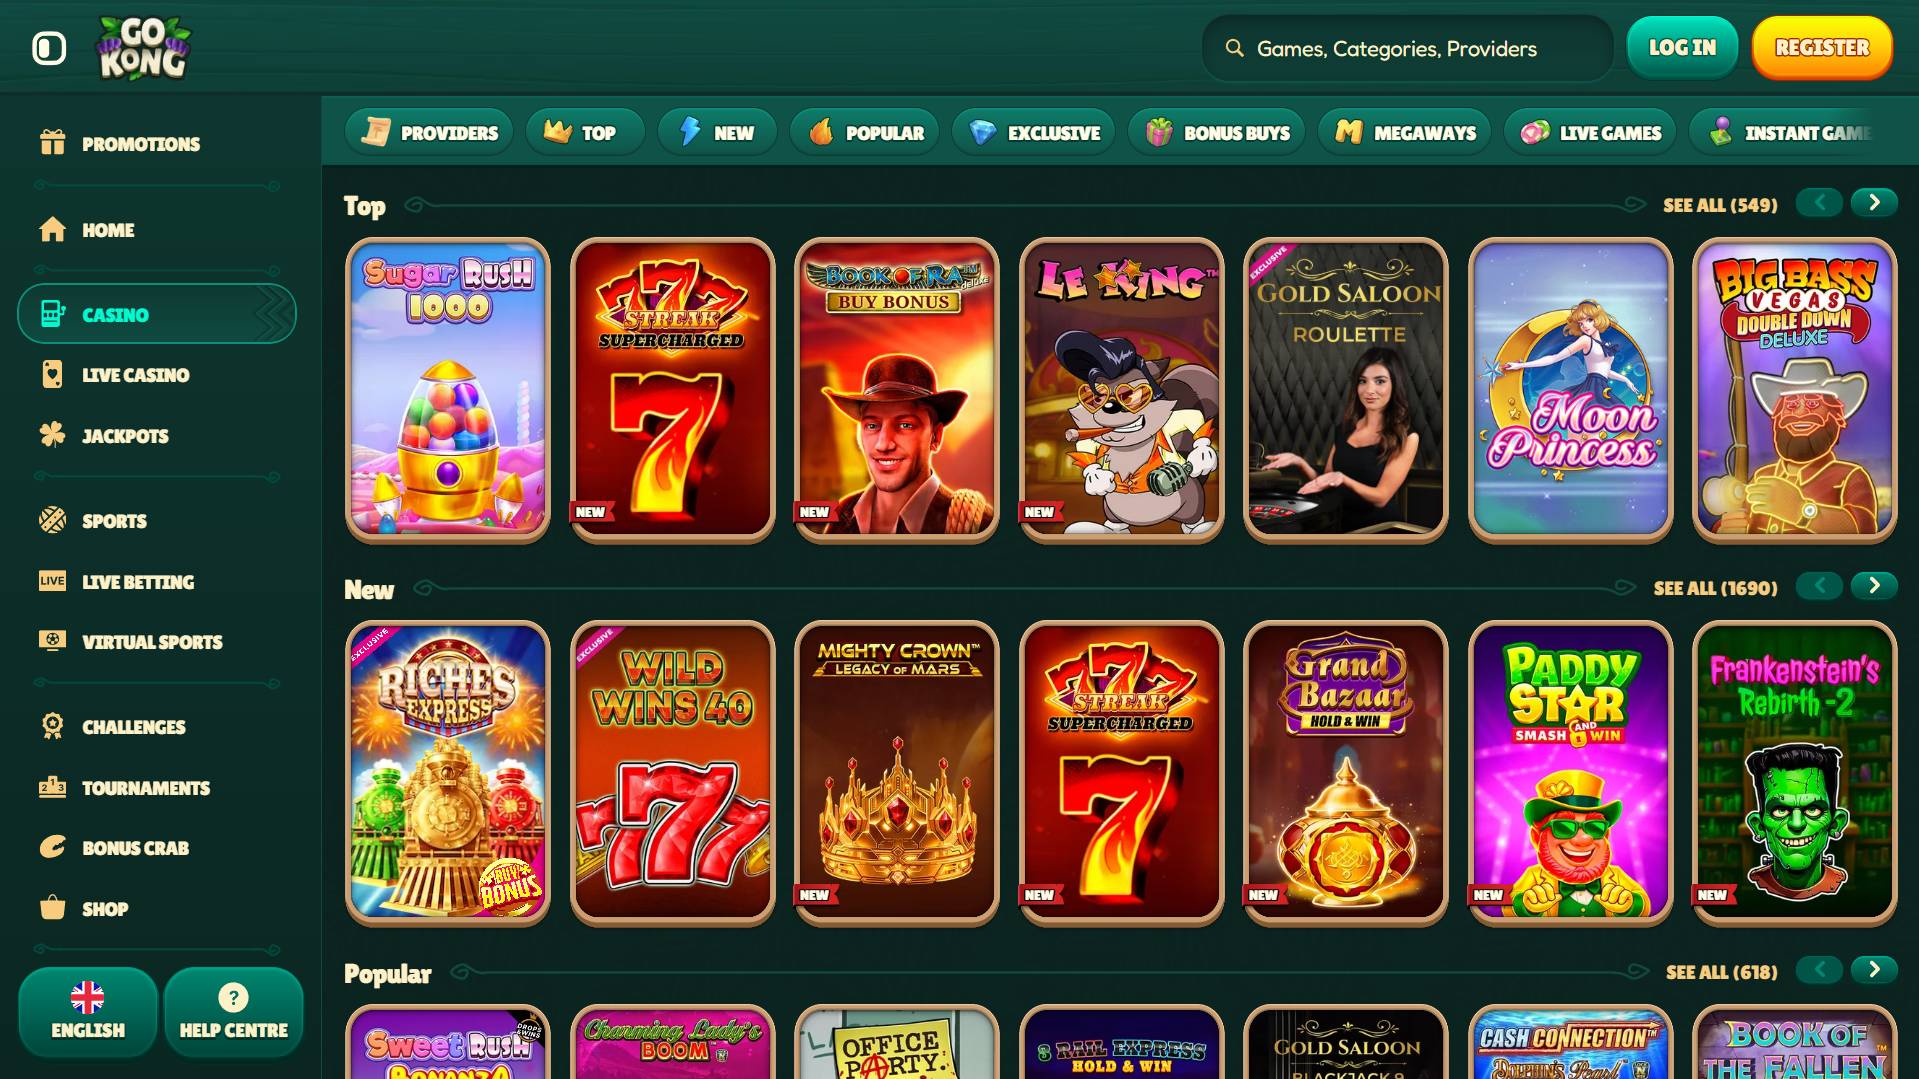Show next games in New row
The height and width of the screenshot is (1079, 1919).
1874,586
